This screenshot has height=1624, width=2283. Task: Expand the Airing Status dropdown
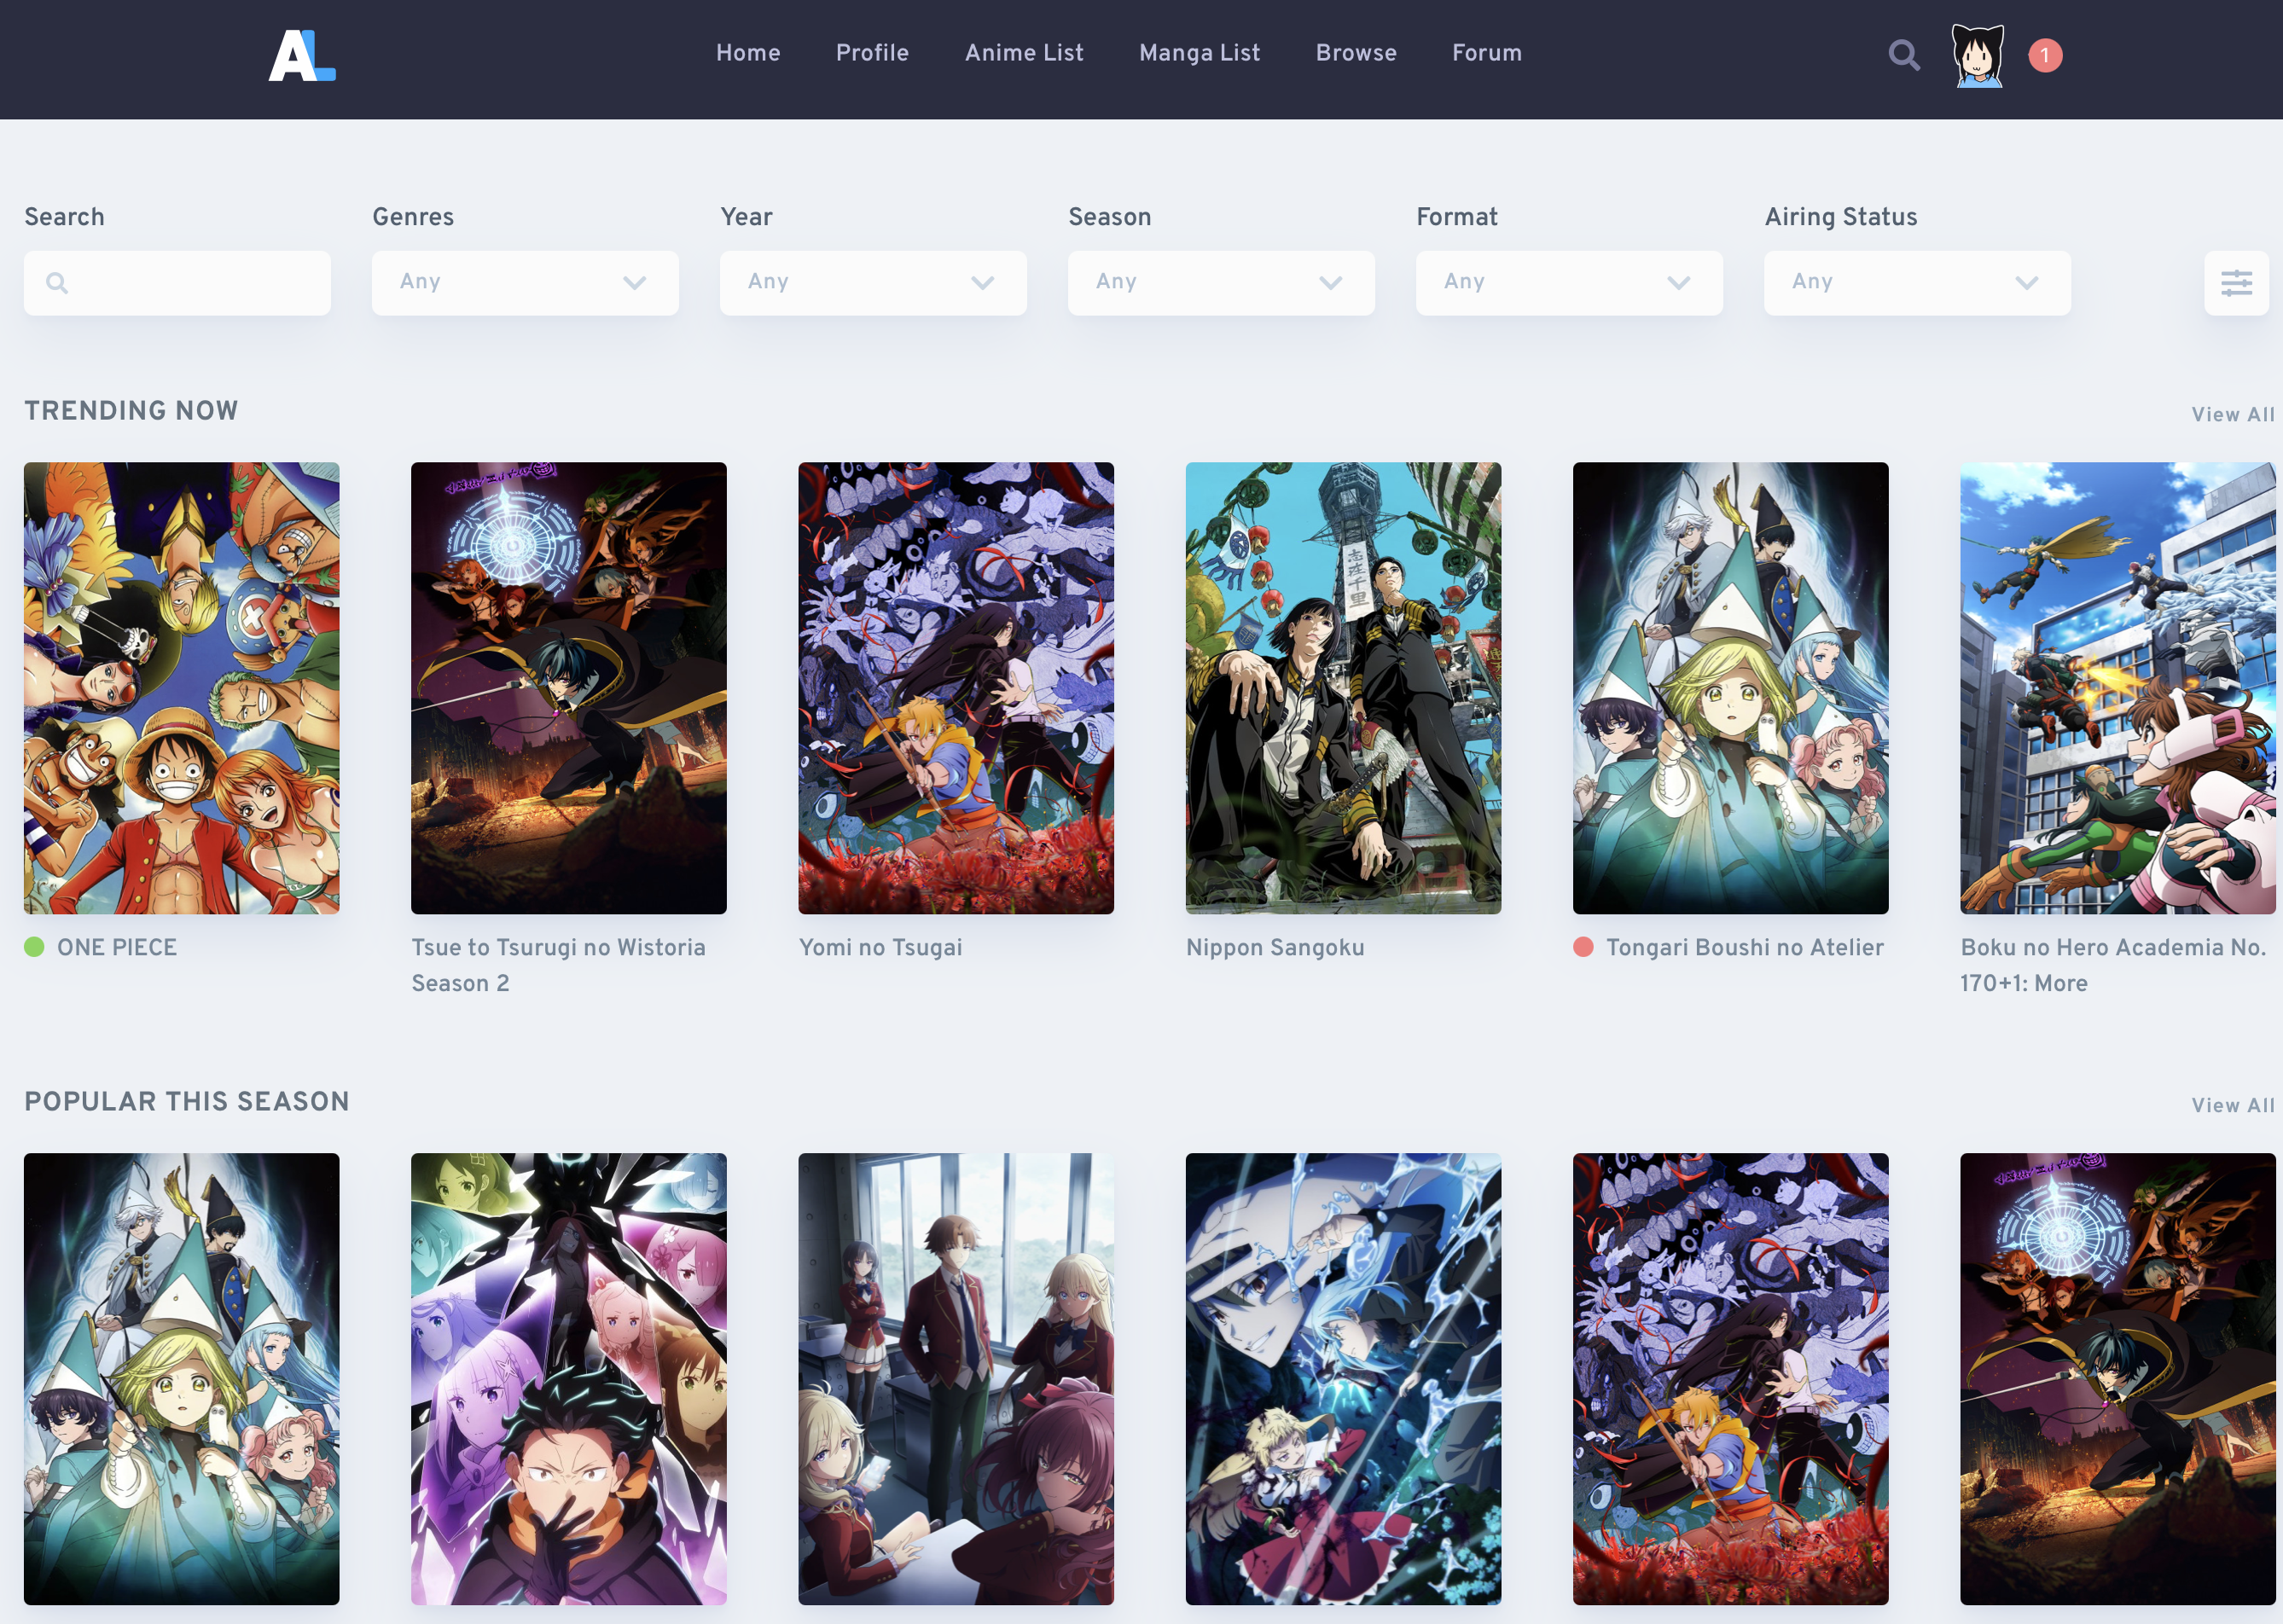click(1917, 283)
